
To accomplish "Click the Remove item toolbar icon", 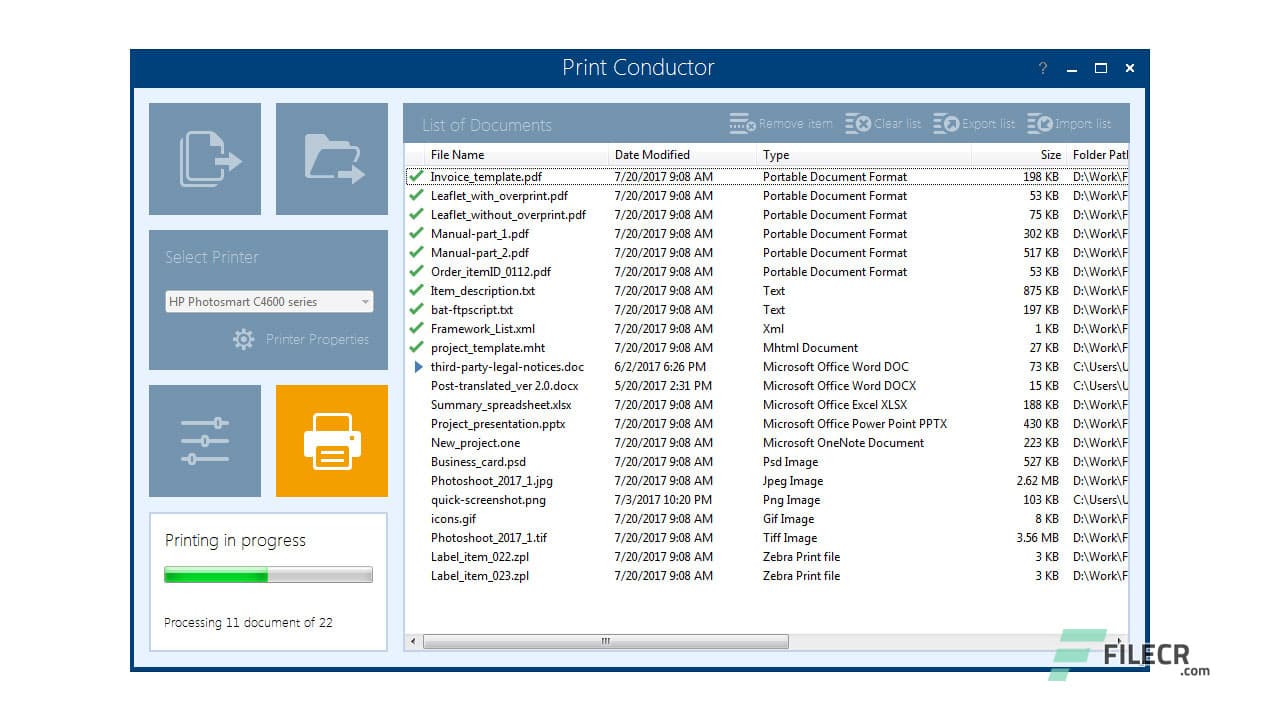I will click(x=742, y=123).
